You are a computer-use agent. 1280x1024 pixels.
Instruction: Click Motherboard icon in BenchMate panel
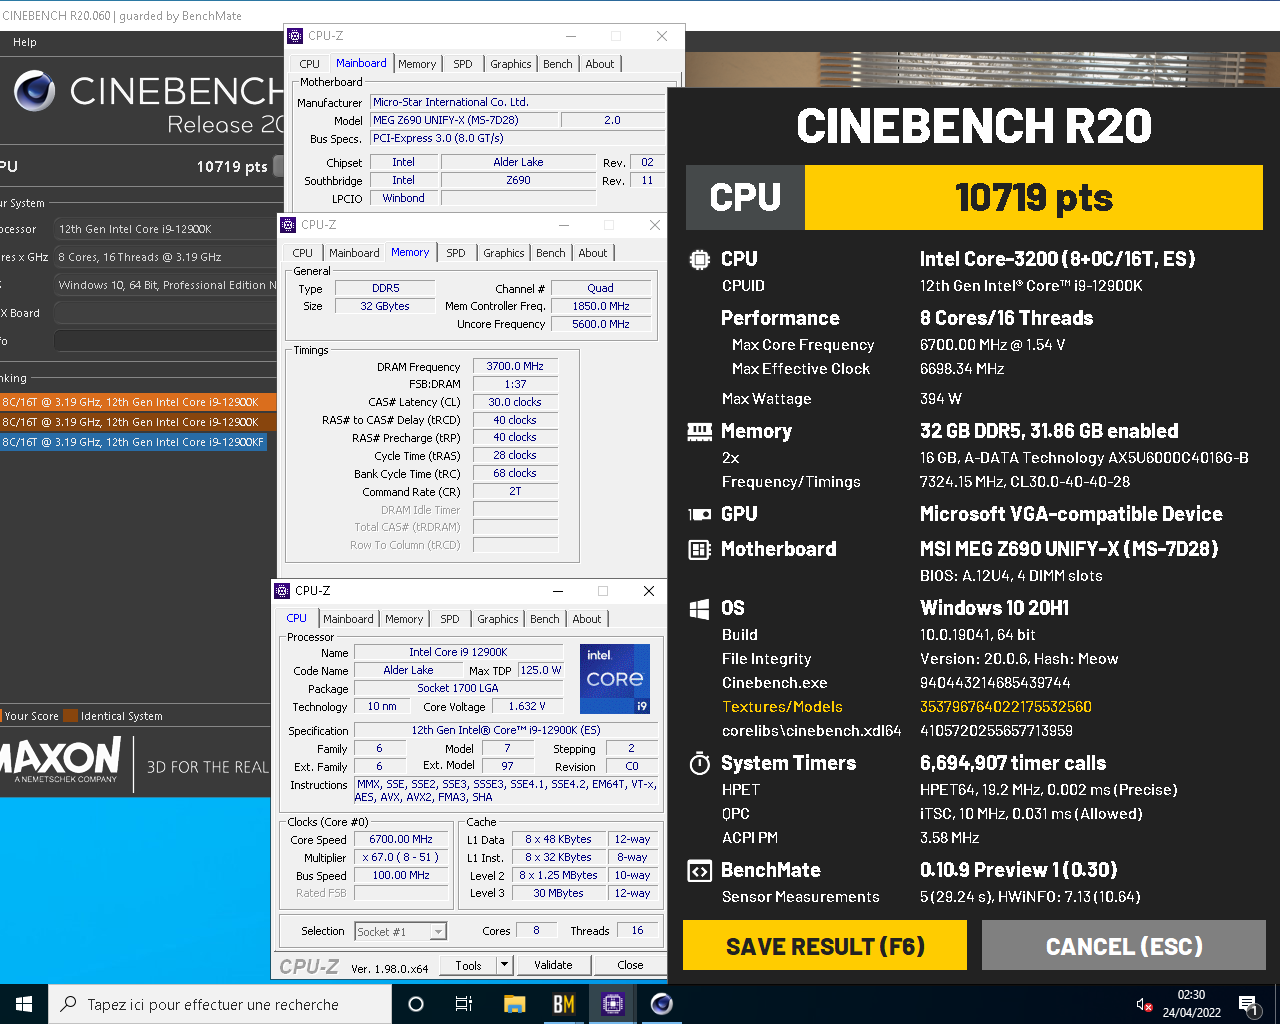pyautogui.click(x=699, y=549)
